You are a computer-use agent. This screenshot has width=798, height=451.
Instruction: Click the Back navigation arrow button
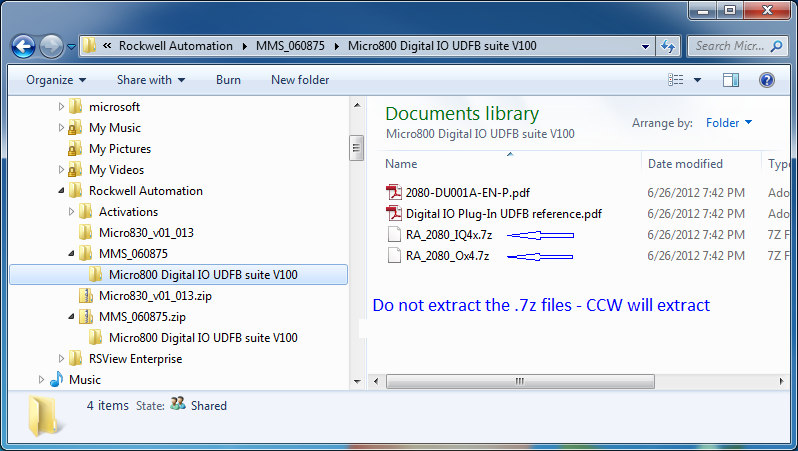coord(24,46)
